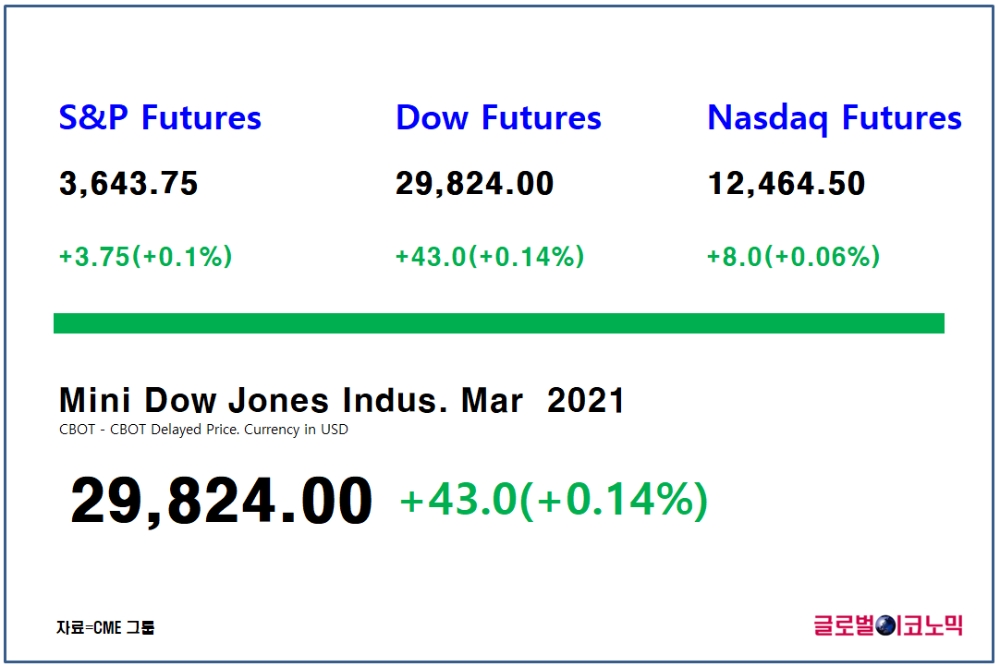Select the Dow price 29,824.00 in top row
Screen dimensions: 1000x667
[x=475, y=184]
